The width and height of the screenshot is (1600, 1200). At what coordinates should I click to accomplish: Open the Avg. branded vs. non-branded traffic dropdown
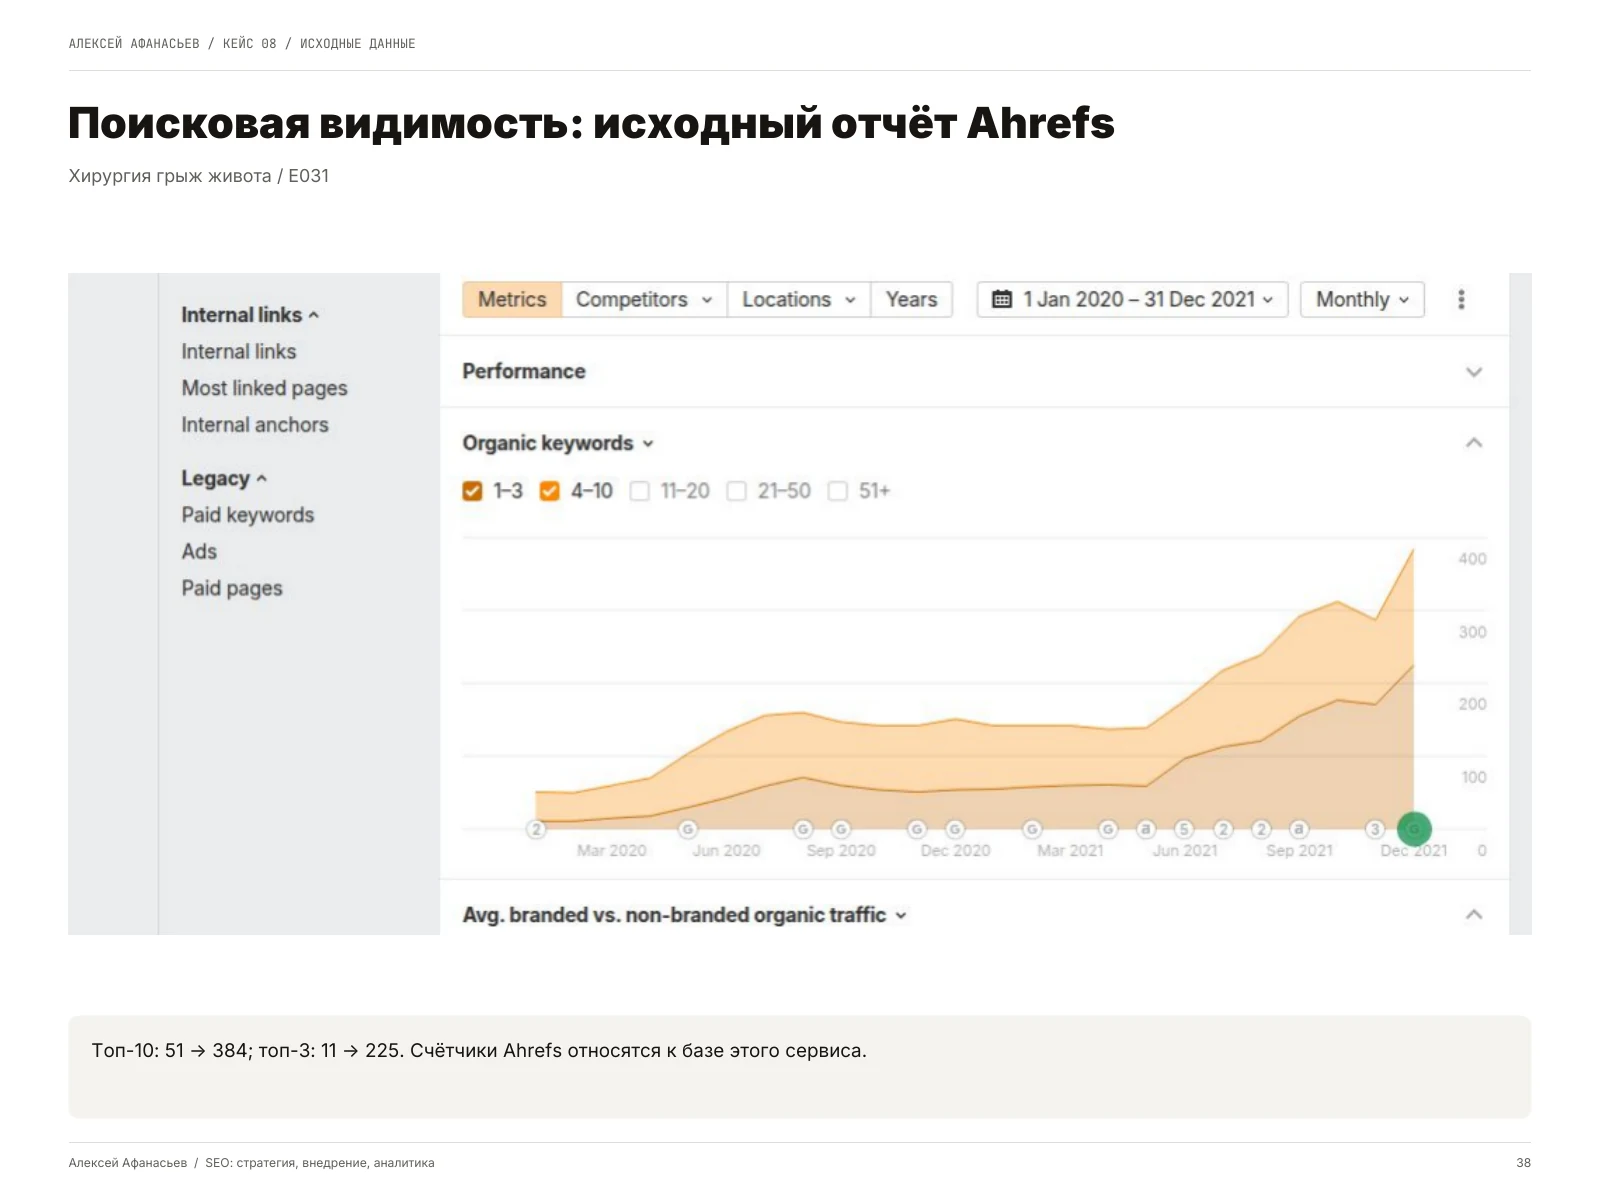[685, 915]
